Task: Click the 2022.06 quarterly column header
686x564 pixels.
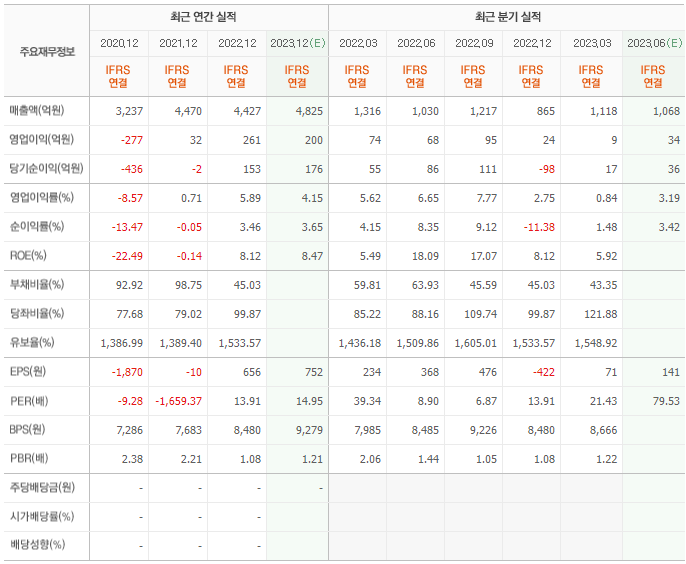Action: coord(416,43)
